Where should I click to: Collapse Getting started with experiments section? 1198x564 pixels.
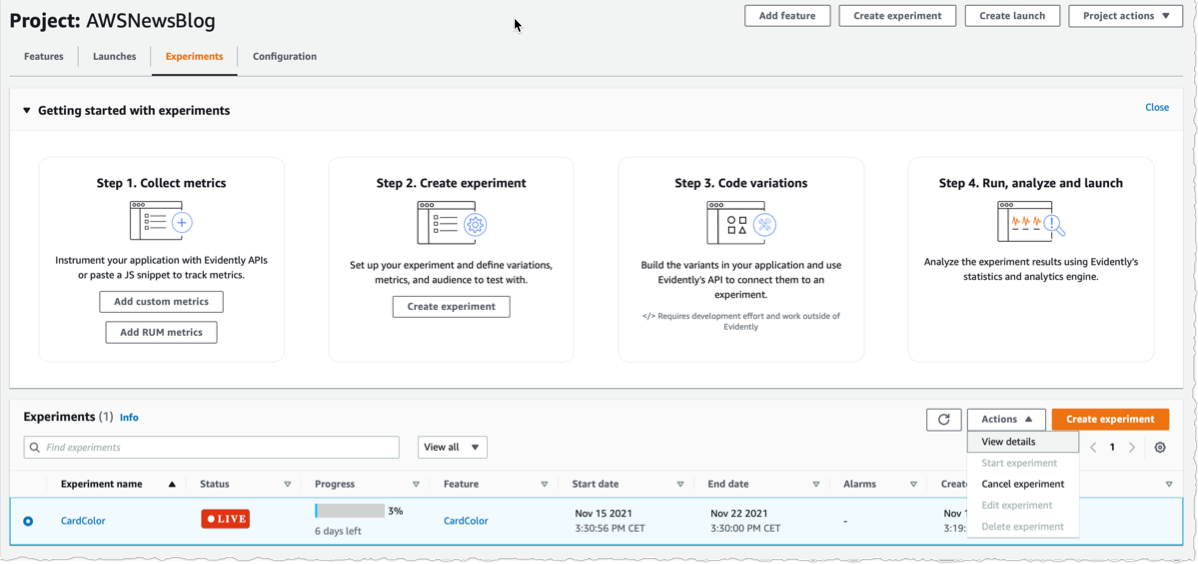click(x=28, y=111)
